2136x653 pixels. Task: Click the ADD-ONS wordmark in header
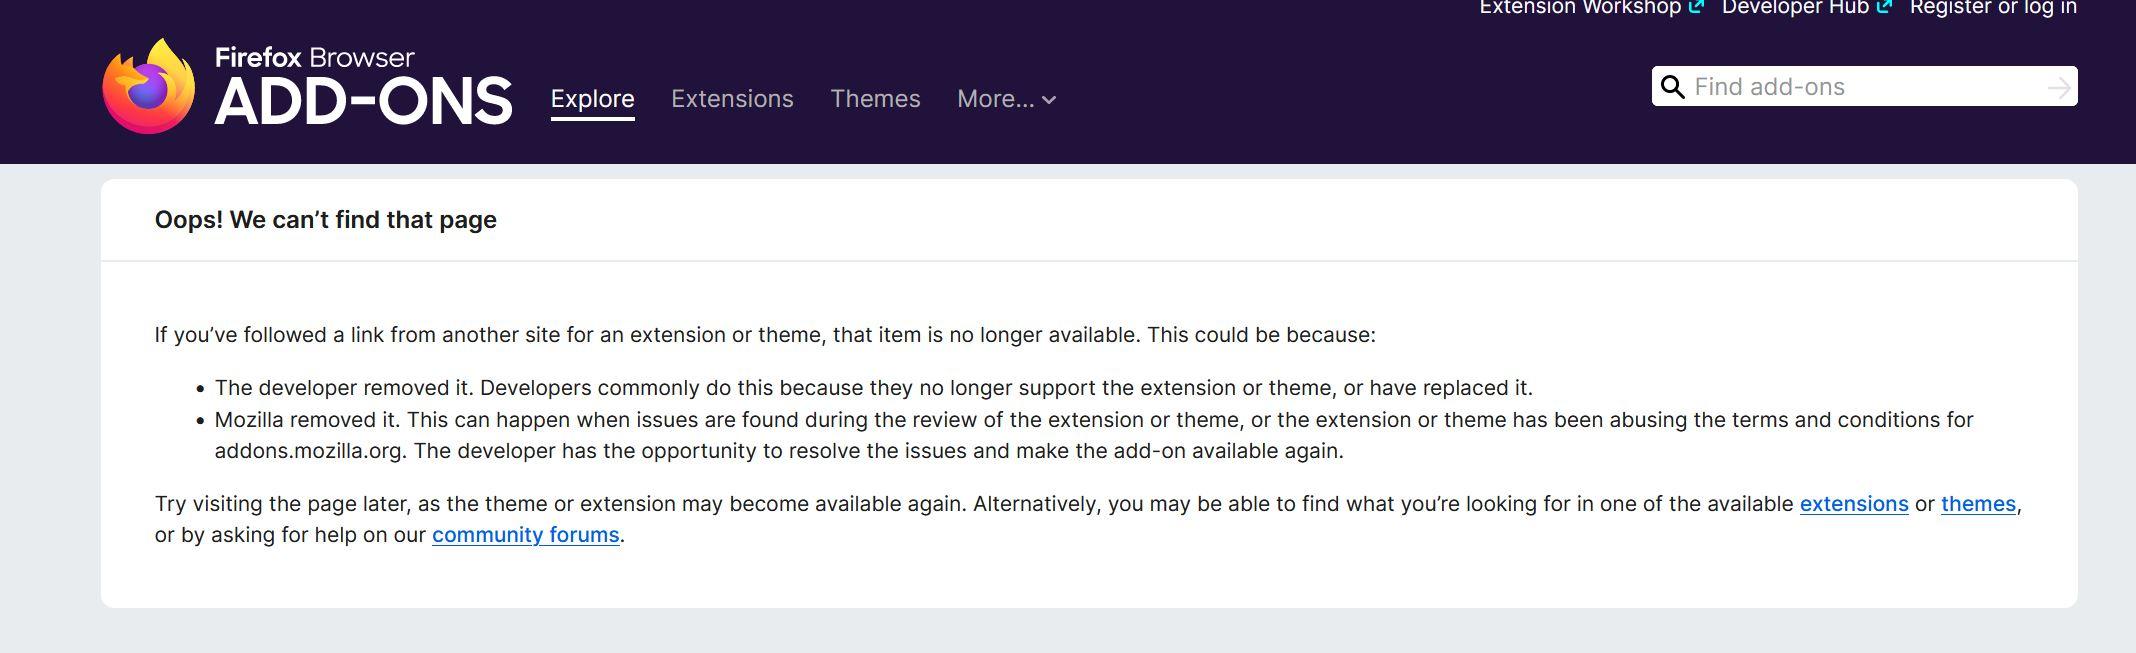pos(363,102)
